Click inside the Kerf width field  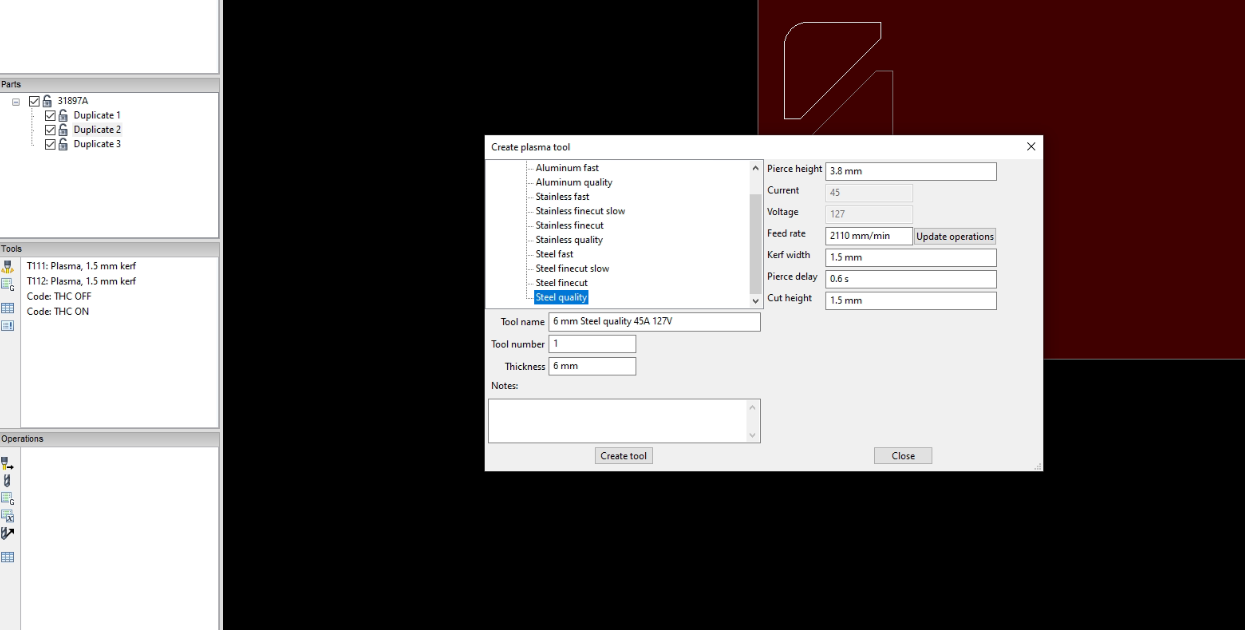(909, 257)
